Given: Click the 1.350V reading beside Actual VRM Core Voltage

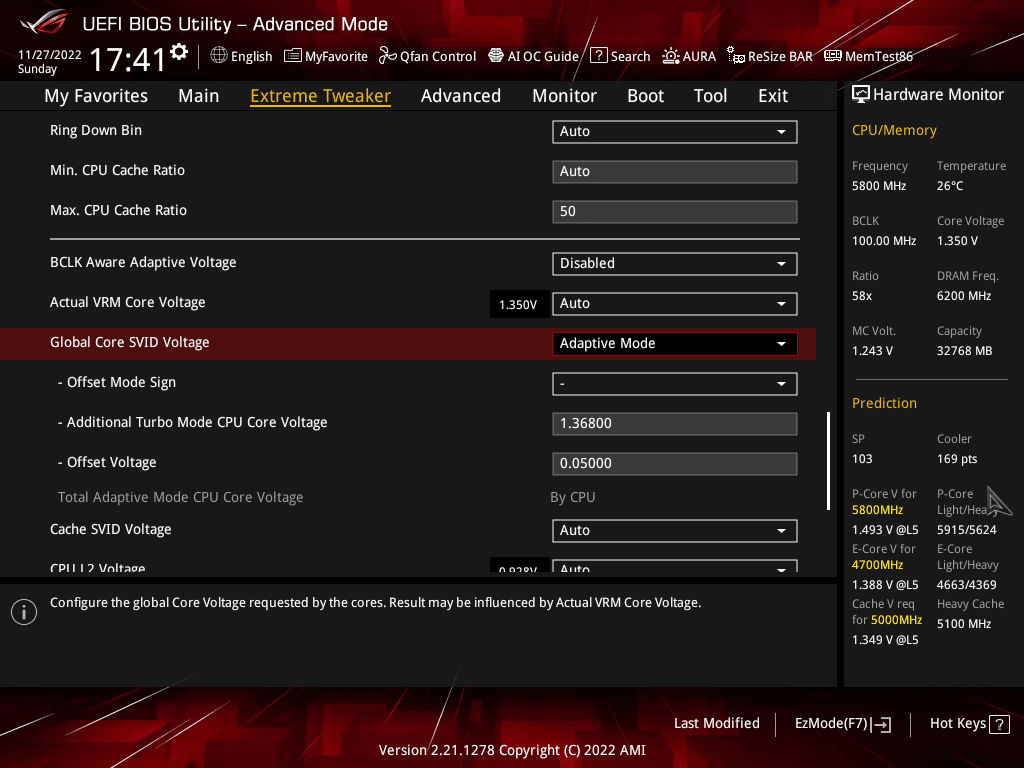Looking at the screenshot, I should (x=518, y=305).
